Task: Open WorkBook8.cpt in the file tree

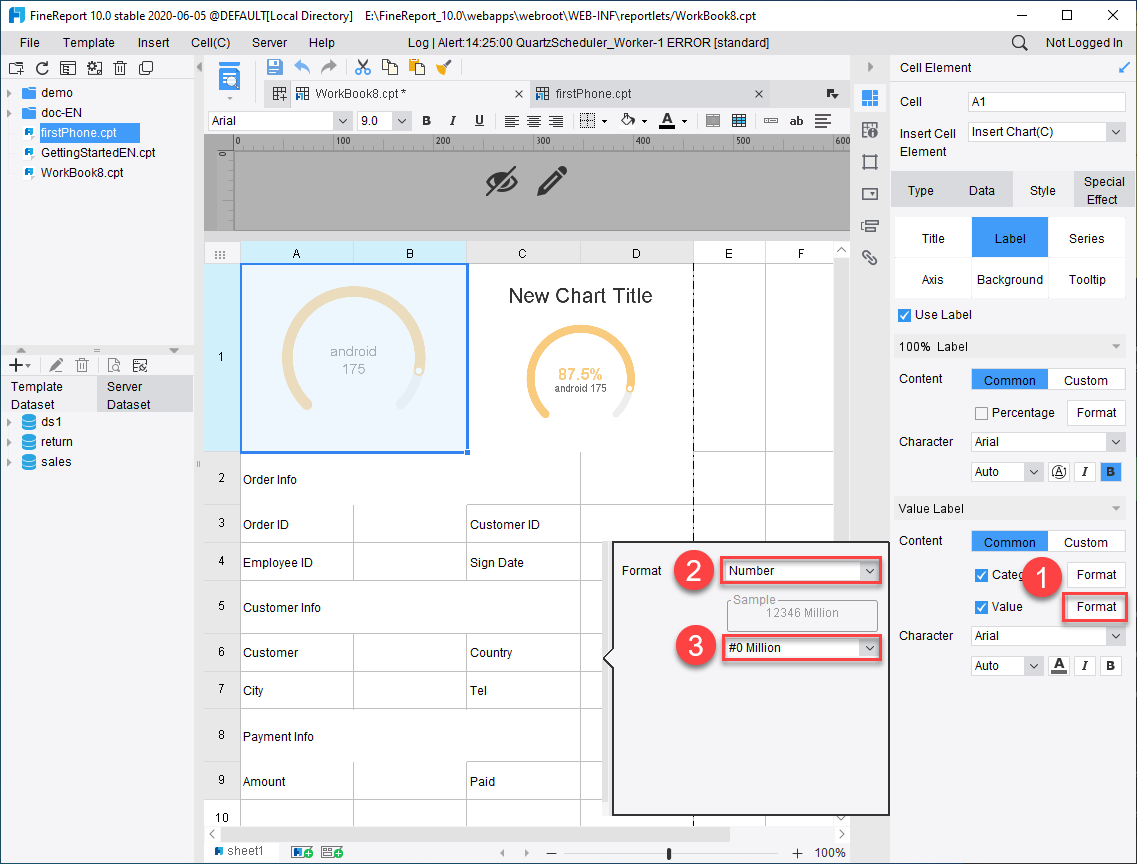Action: click(81, 173)
